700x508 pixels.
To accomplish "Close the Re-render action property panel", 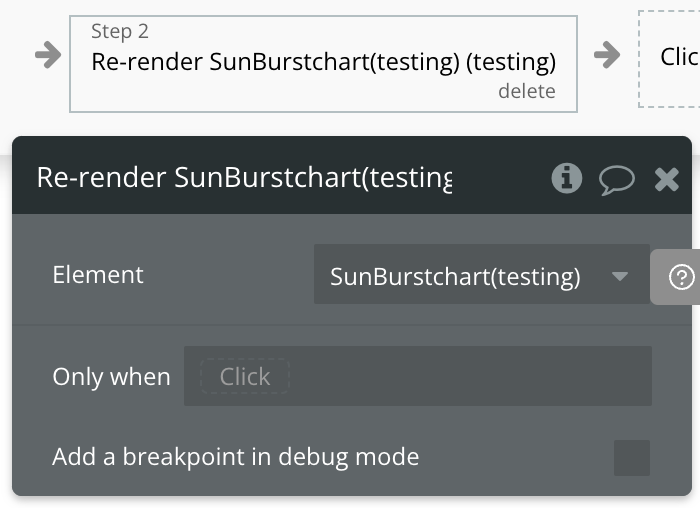I will 666,179.
